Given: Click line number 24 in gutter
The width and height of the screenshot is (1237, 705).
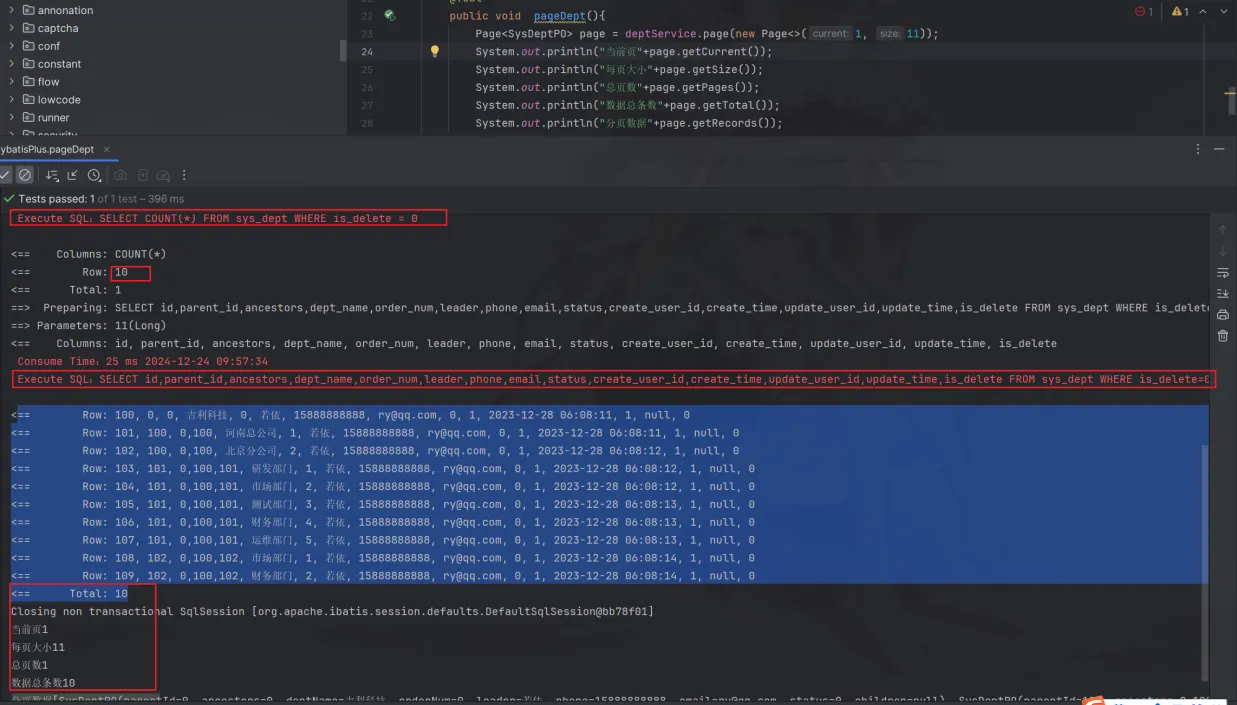Looking at the screenshot, I should 366,52.
